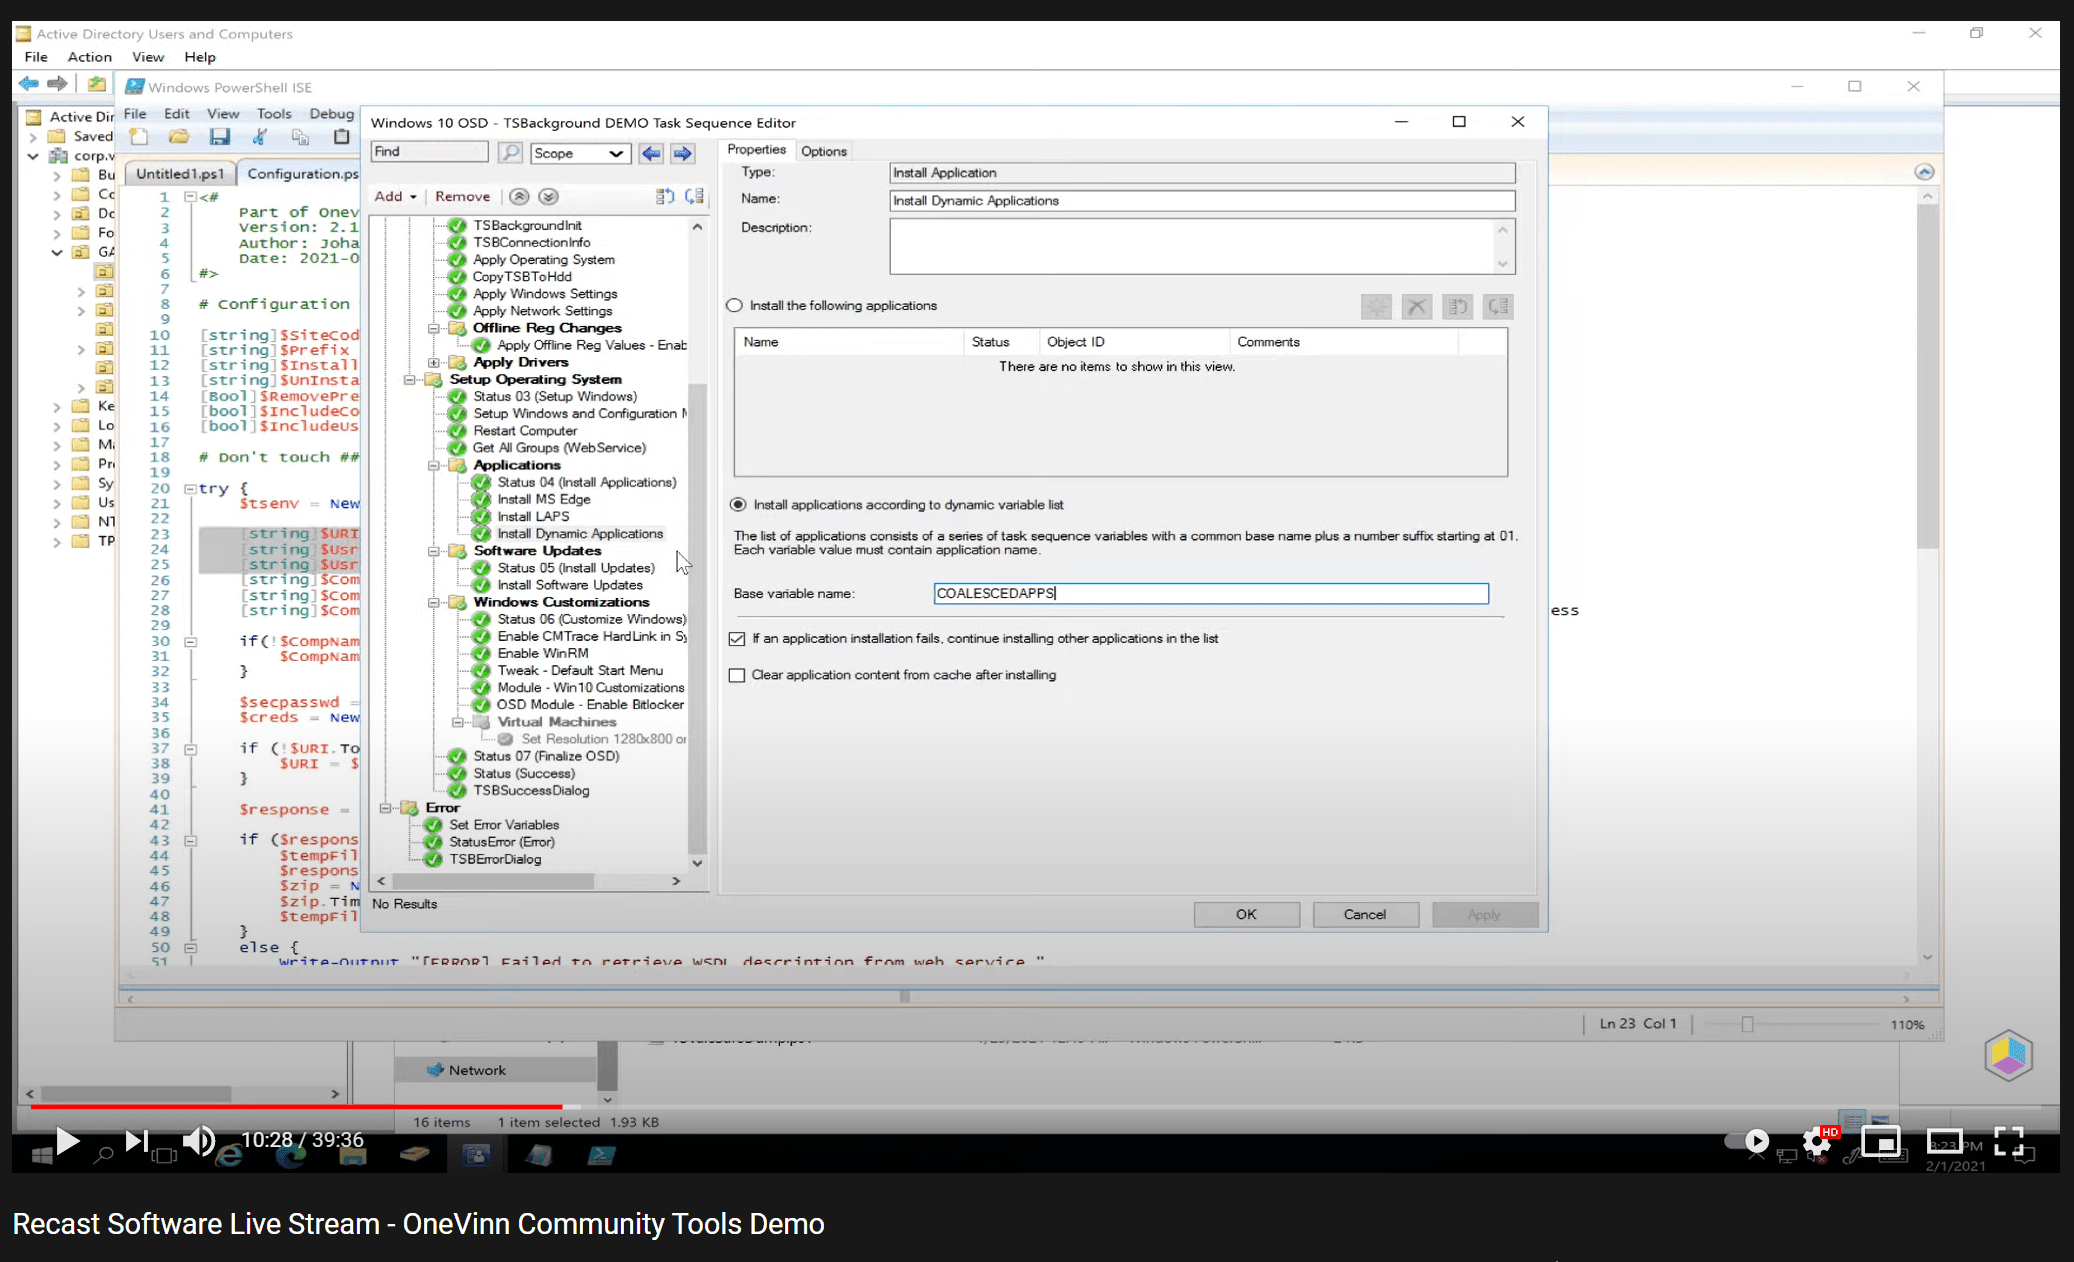Collapse the Setup Operating System group
This screenshot has width=2074, height=1262.
pyautogui.click(x=410, y=379)
